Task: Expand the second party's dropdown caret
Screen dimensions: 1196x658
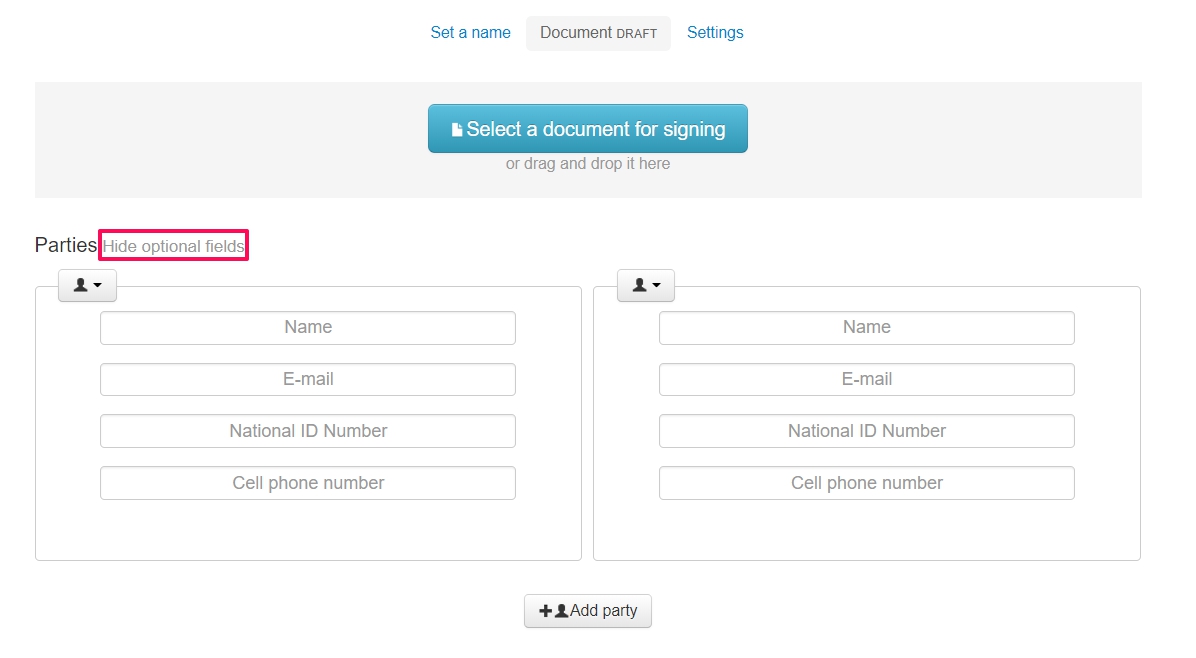Action: tap(656, 286)
